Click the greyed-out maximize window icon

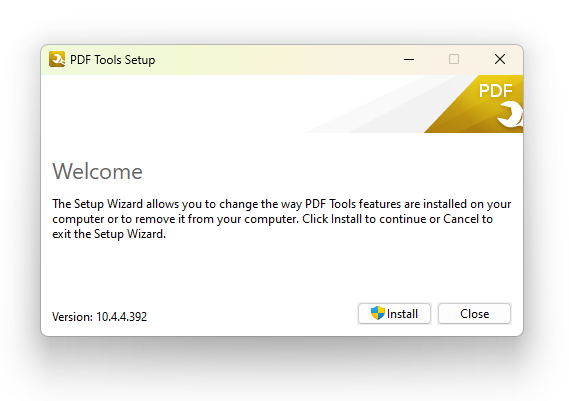click(454, 59)
